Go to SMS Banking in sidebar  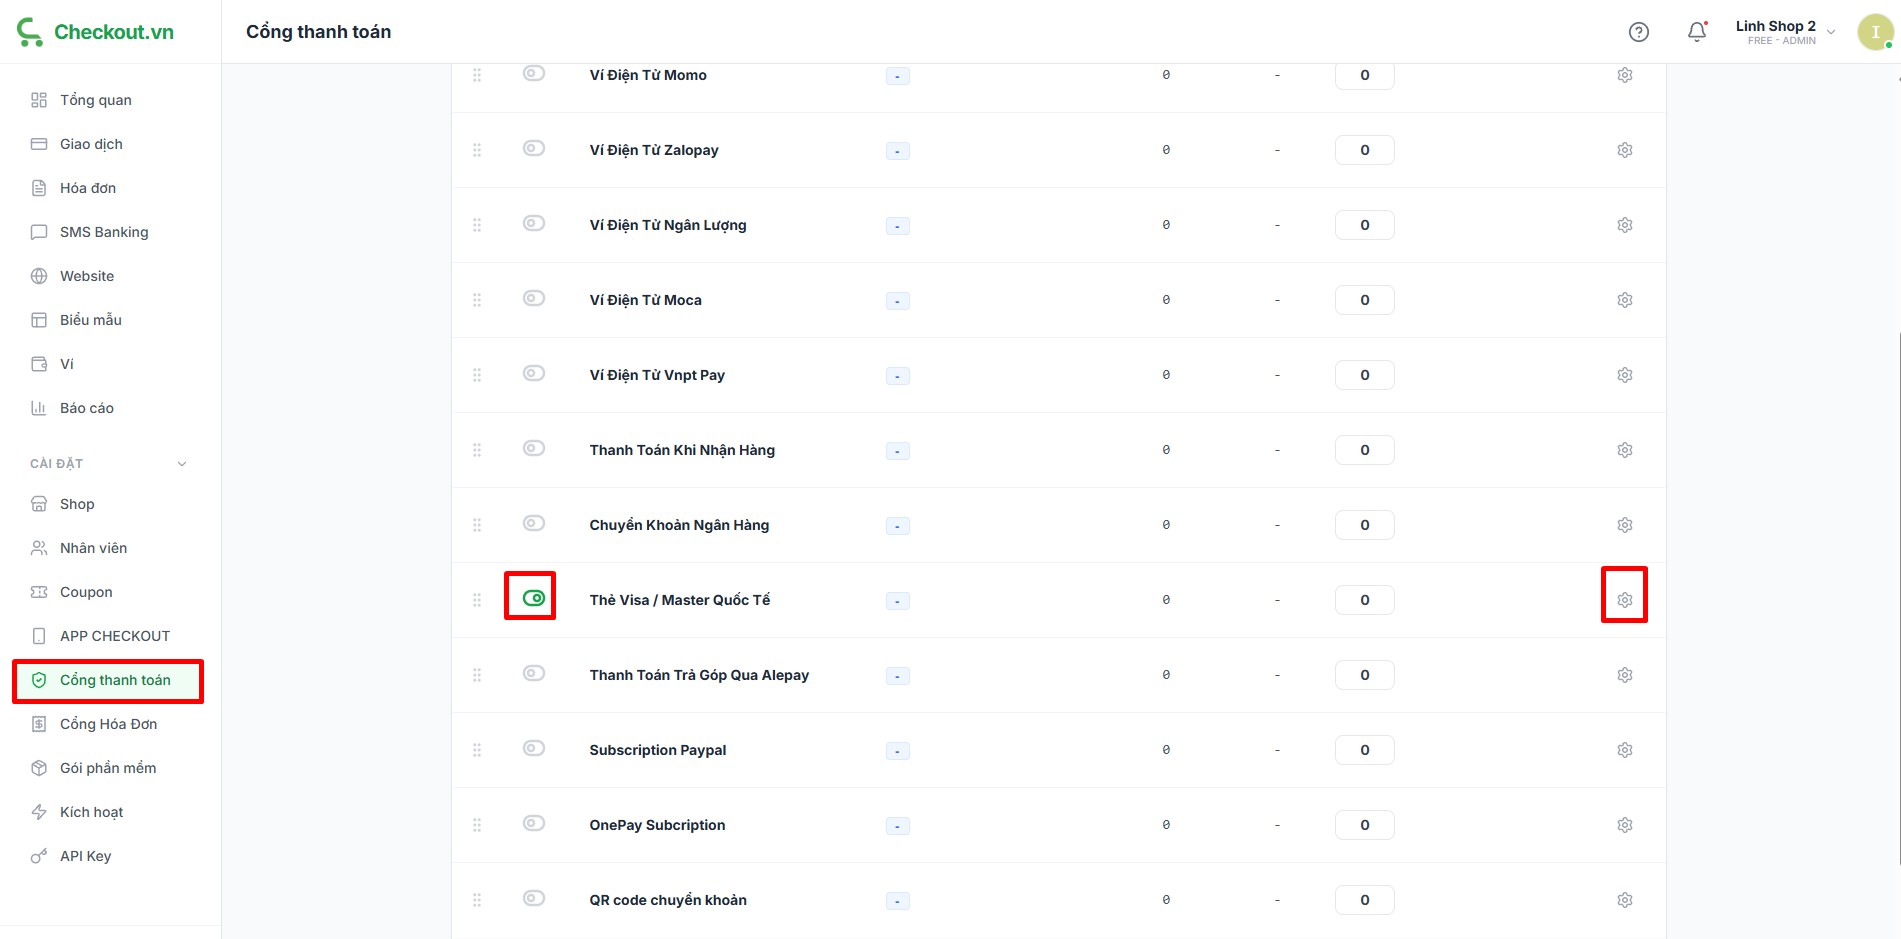click(104, 232)
